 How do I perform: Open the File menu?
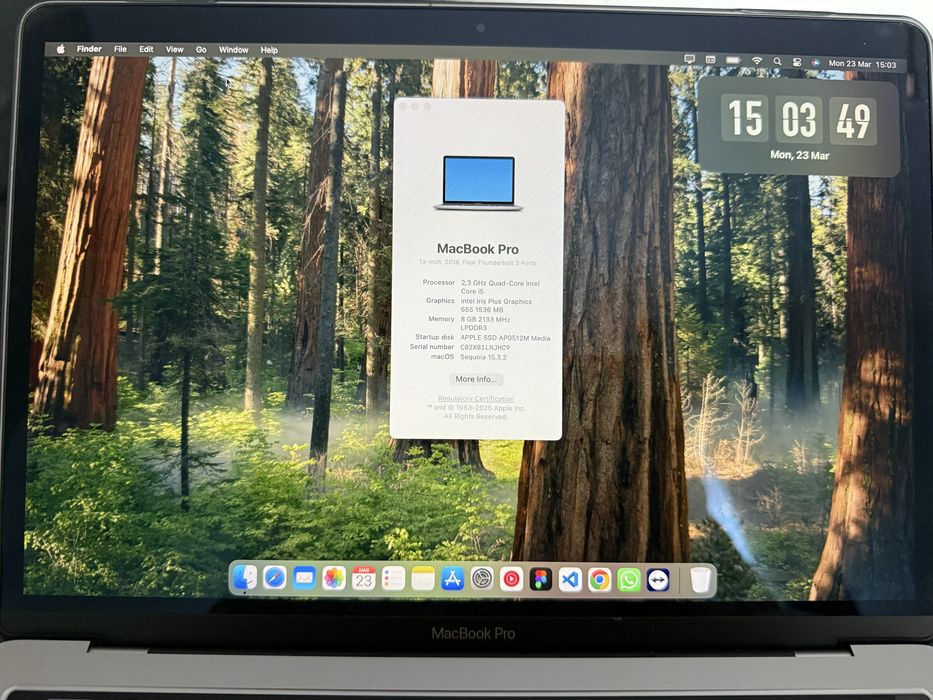[120, 49]
